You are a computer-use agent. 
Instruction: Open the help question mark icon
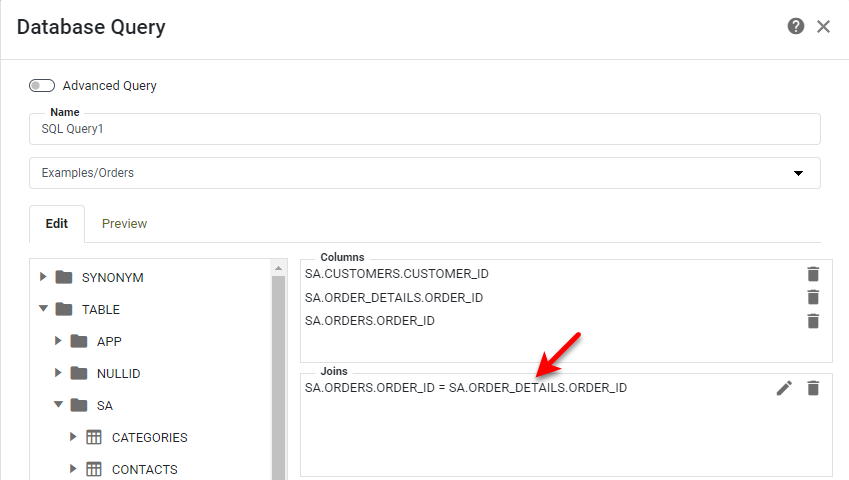pyautogui.click(x=796, y=26)
